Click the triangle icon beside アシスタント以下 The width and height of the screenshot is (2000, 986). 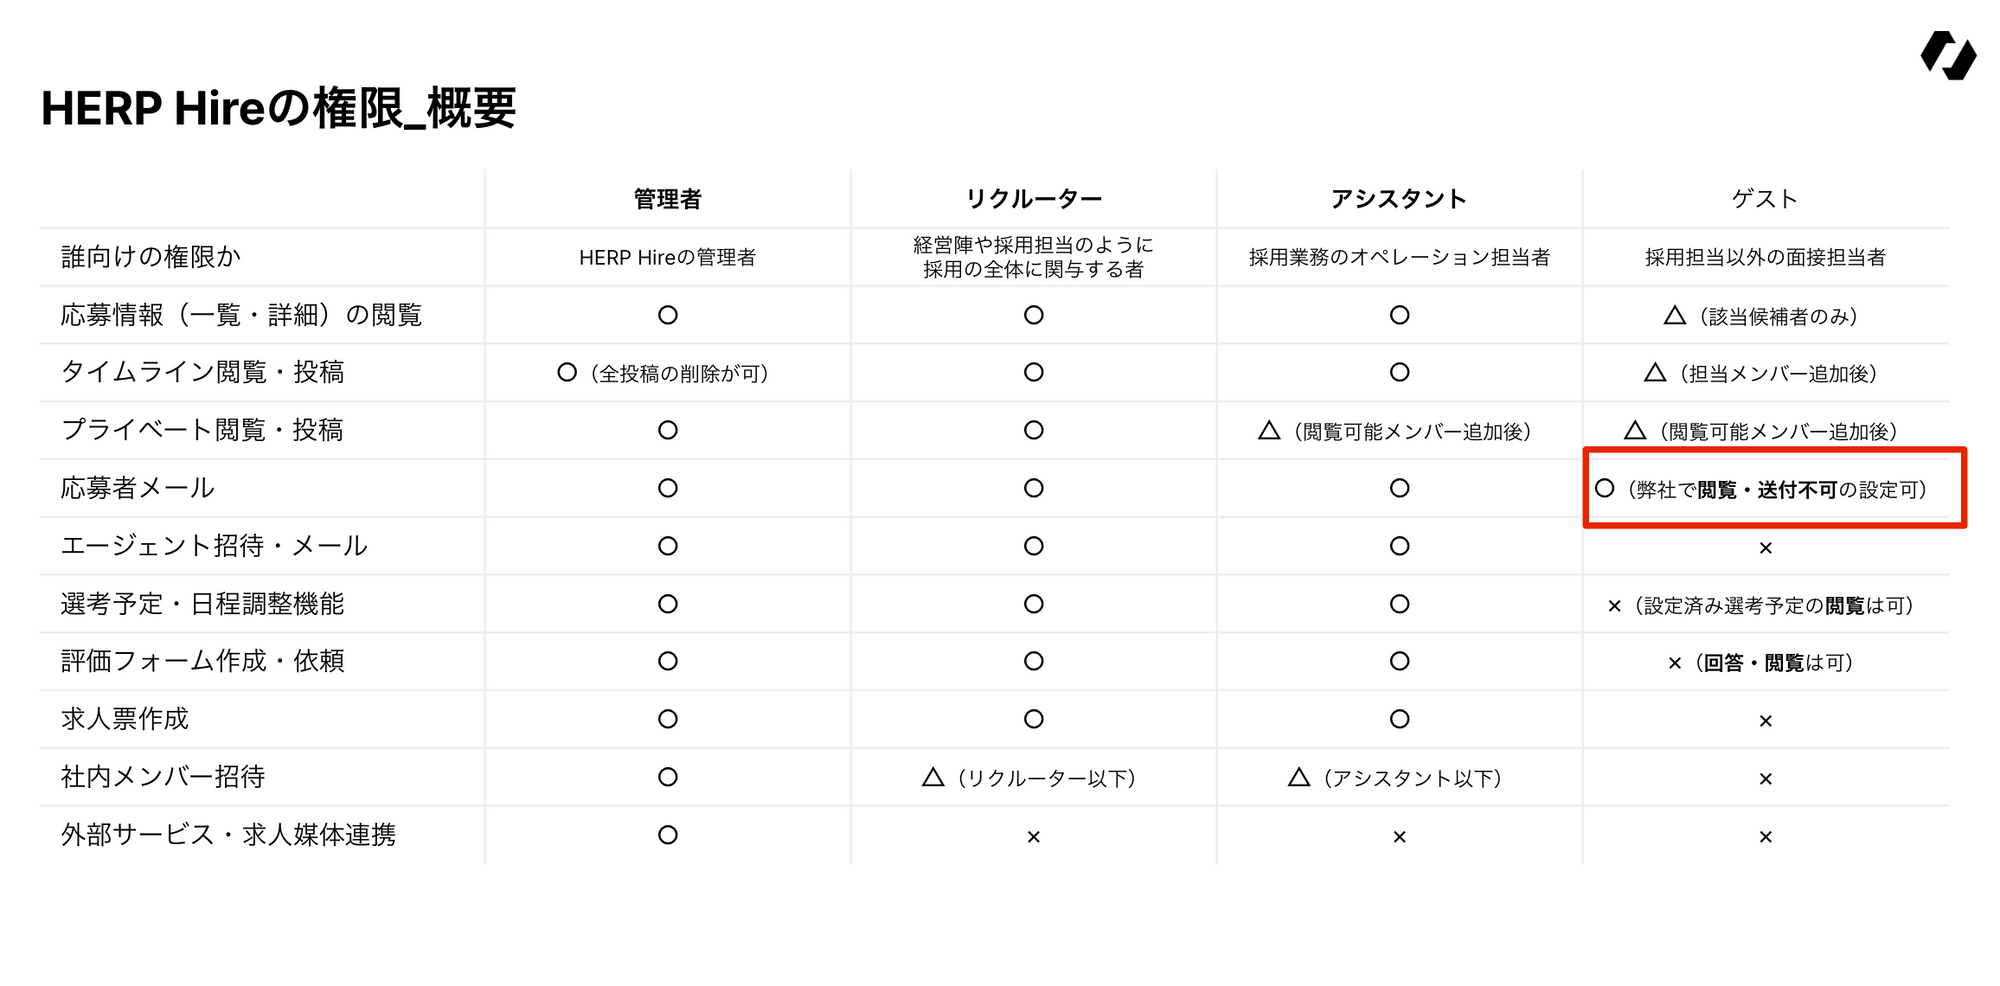pyautogui.click(x=1299, y=777)
